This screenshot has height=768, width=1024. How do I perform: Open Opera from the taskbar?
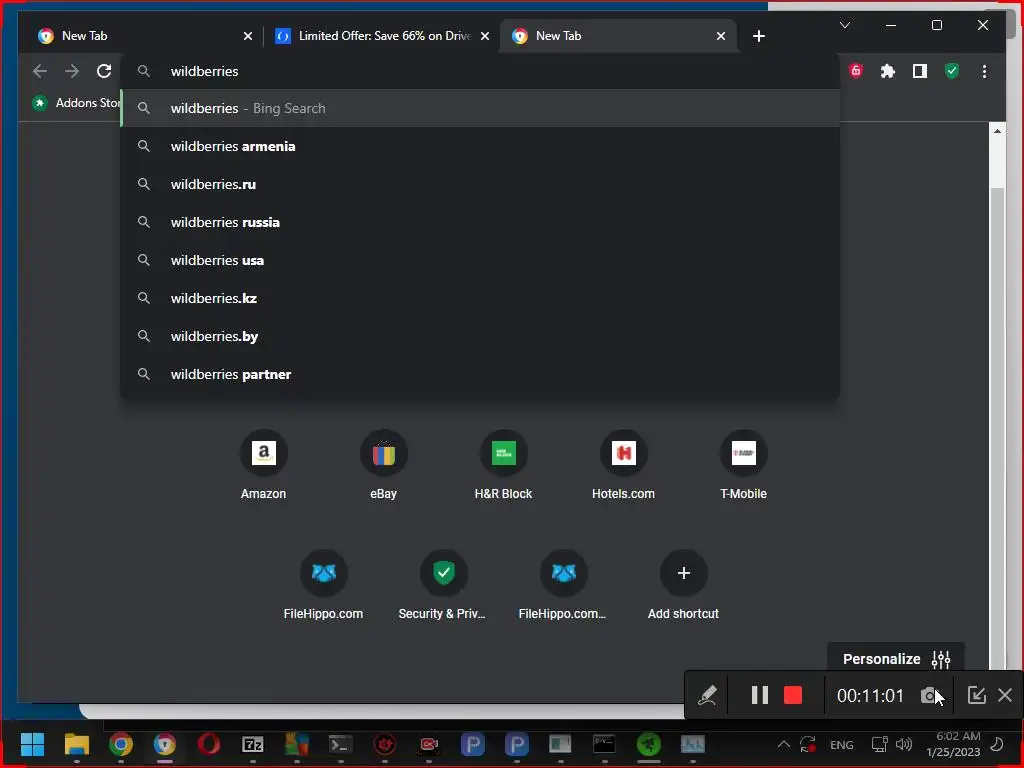pos(209,744)
